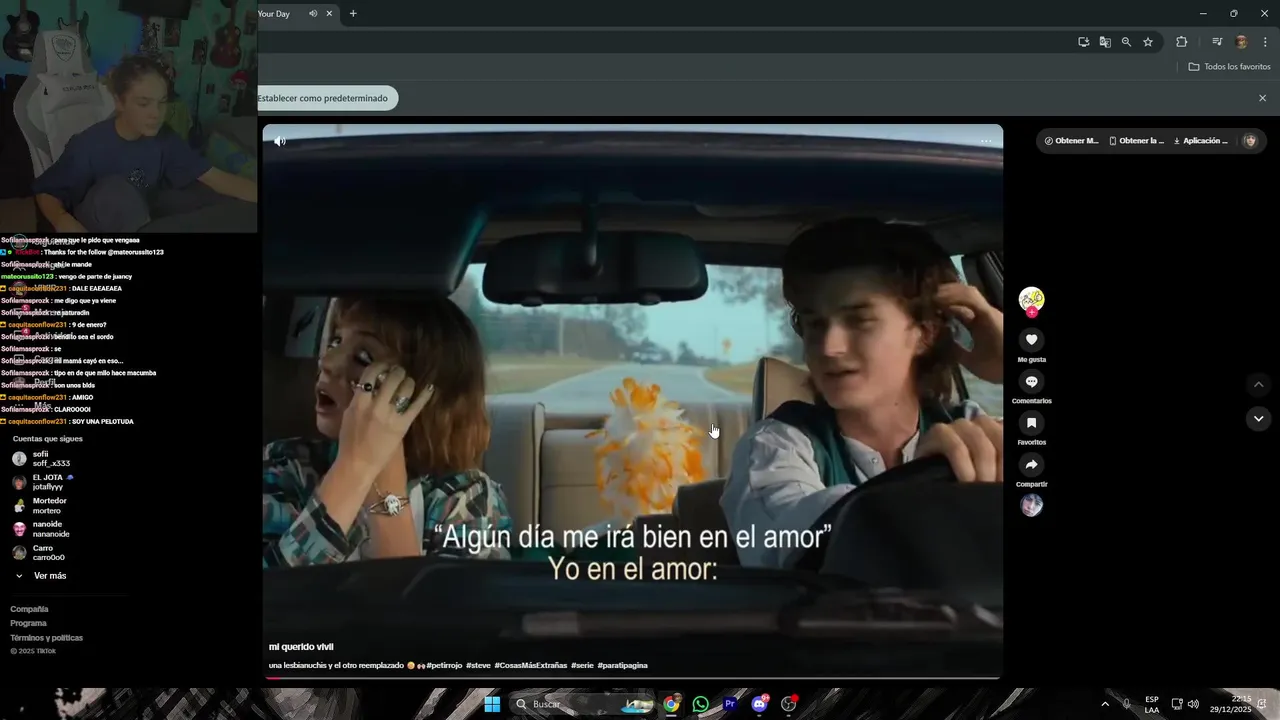Open a new browser tab
Image resolution: width=1280 pixels, height=720 pixels.
(x=353, y=13)
